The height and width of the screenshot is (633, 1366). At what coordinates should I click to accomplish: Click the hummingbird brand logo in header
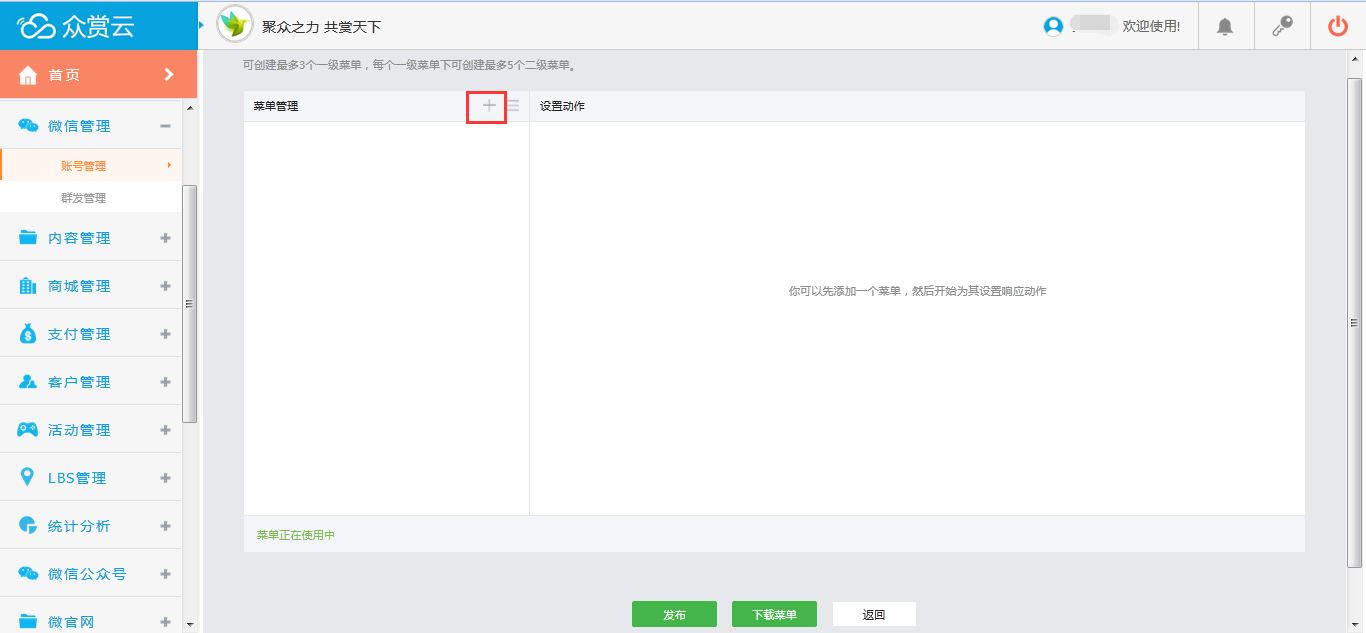click(x=235, y=25)
